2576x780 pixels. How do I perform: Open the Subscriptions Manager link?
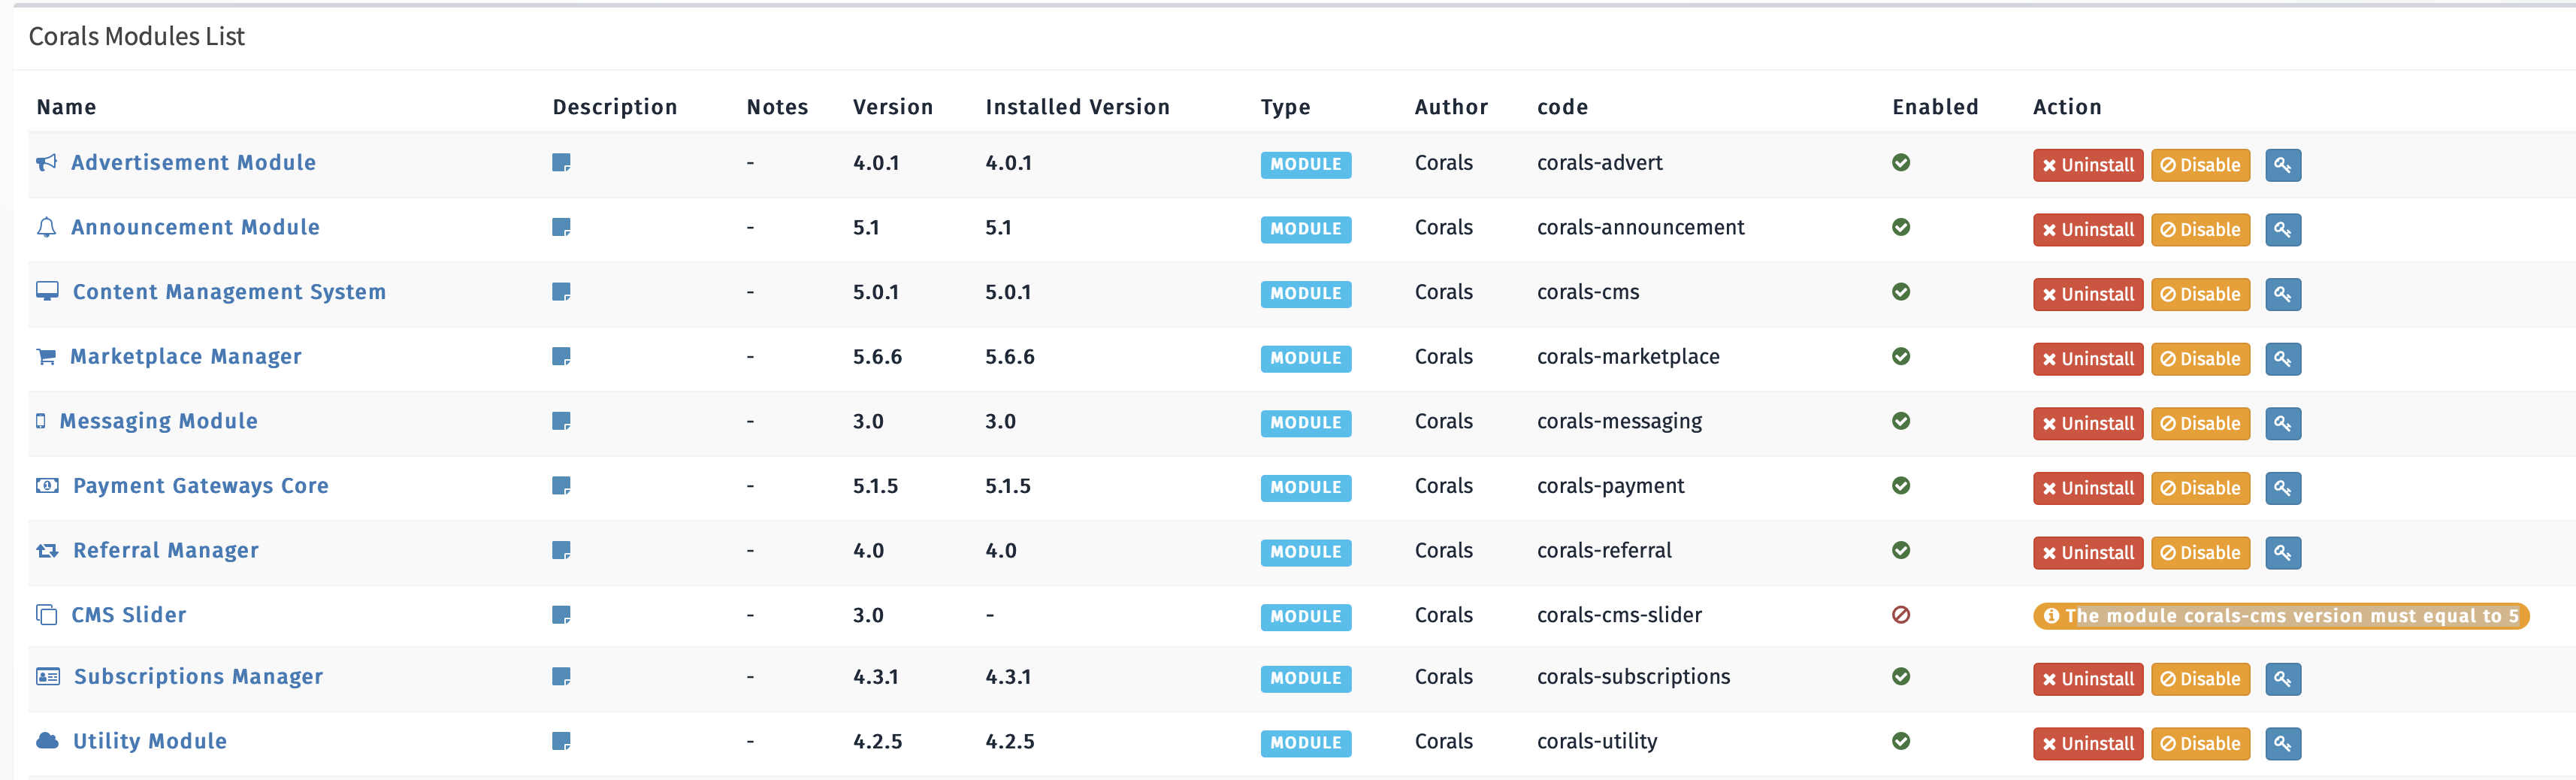tap(198, 677)
